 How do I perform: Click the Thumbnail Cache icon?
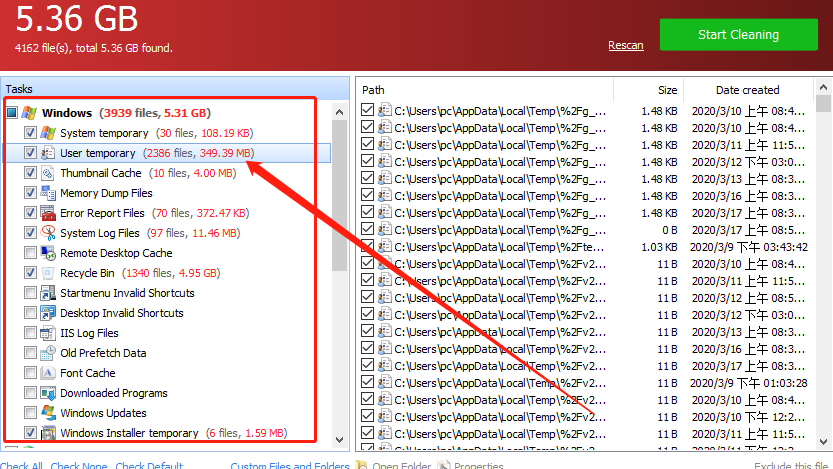48,173
